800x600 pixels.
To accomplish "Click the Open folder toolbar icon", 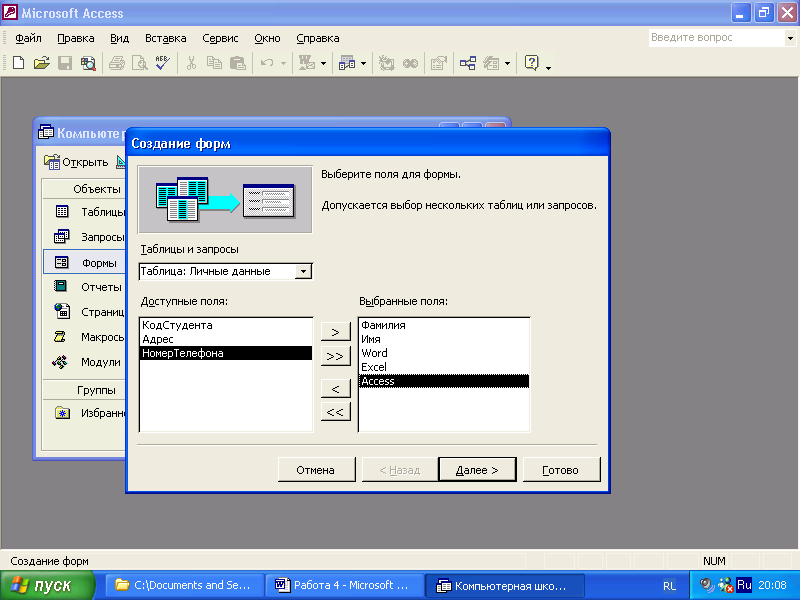I will tap(41, 63).
